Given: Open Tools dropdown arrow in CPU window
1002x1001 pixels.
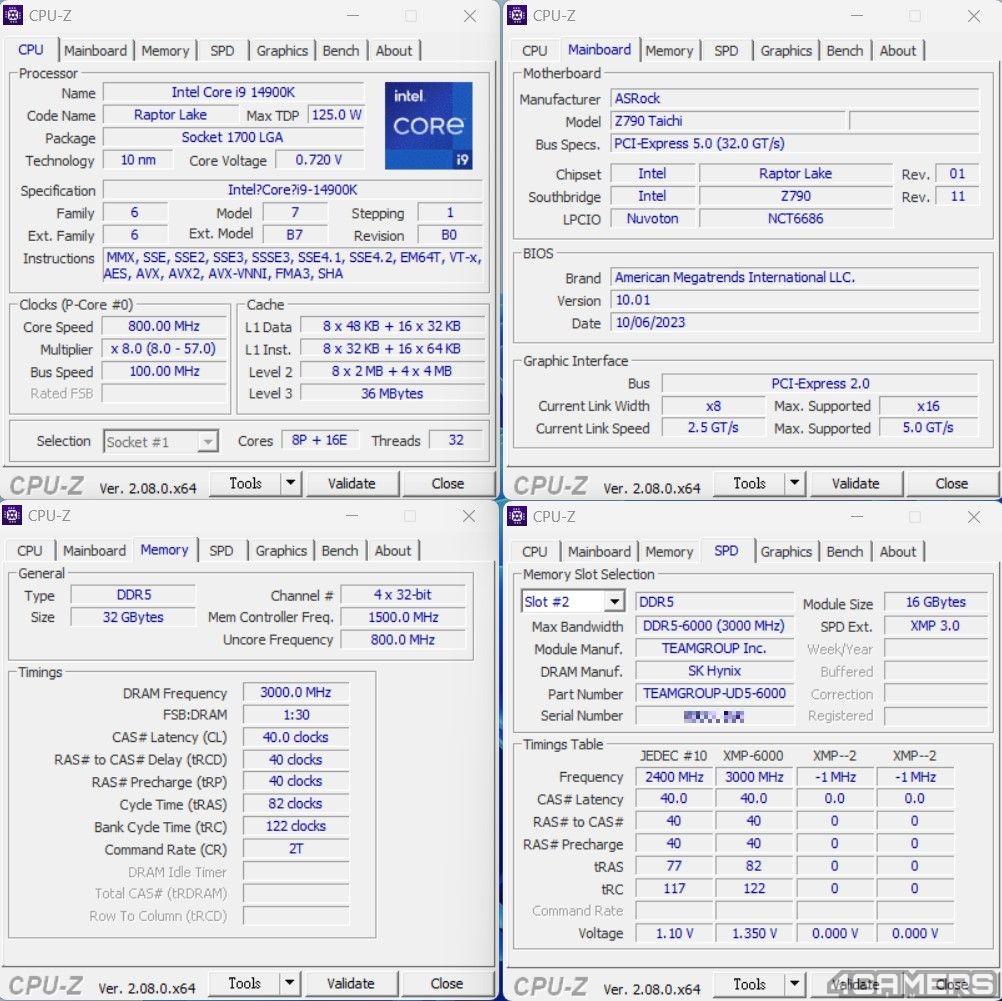Looking at the screenshot, I should (291, 483).
